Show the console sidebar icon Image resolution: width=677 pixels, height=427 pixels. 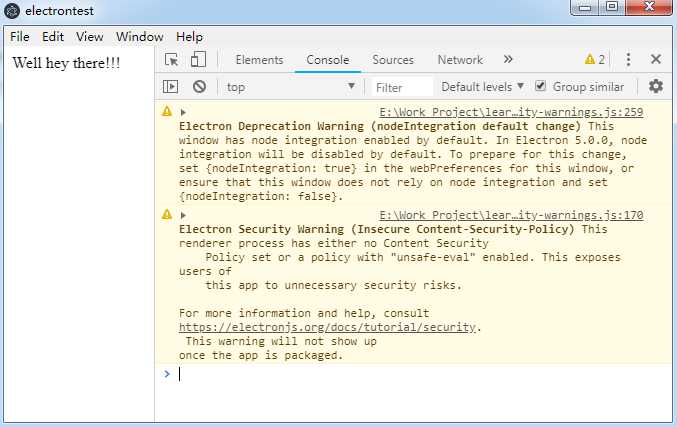coord(171,86)
